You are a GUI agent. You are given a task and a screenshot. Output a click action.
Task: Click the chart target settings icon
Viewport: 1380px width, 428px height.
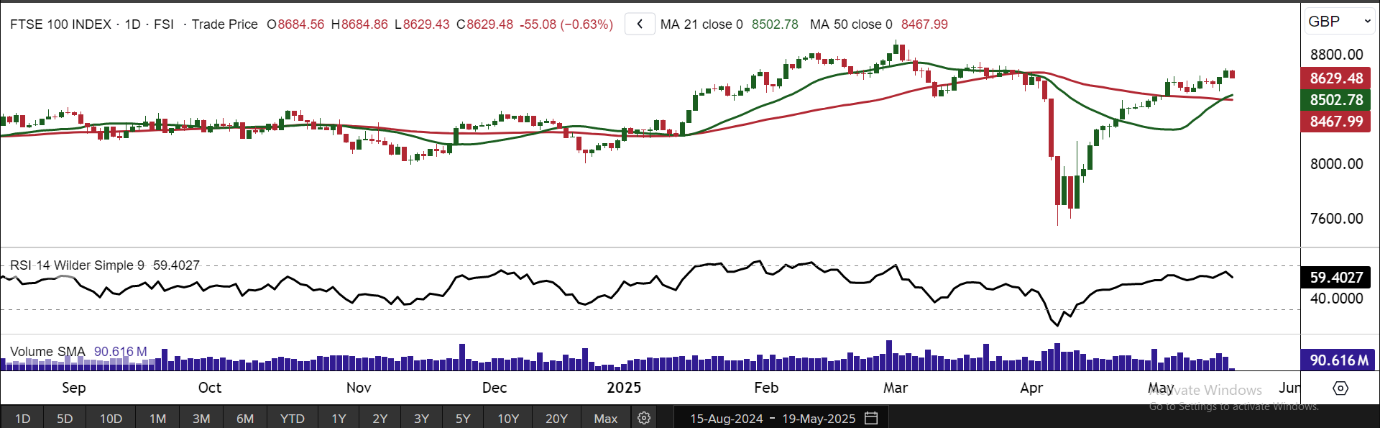(x=1341, y=388)
